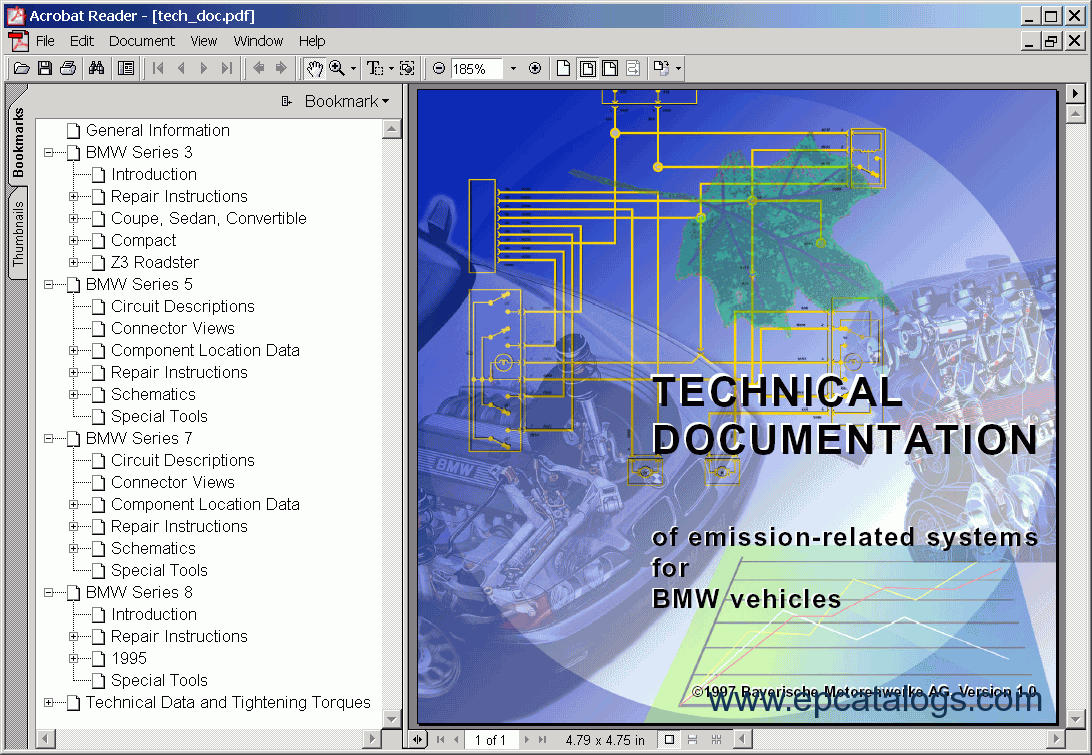
Task: Click document vertical scroll up arrow
Action: 1075,114
